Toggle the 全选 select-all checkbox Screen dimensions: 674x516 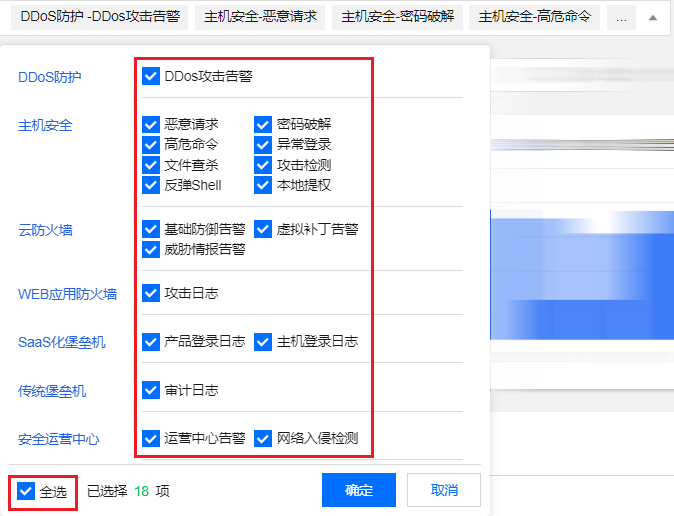point(26,491)
